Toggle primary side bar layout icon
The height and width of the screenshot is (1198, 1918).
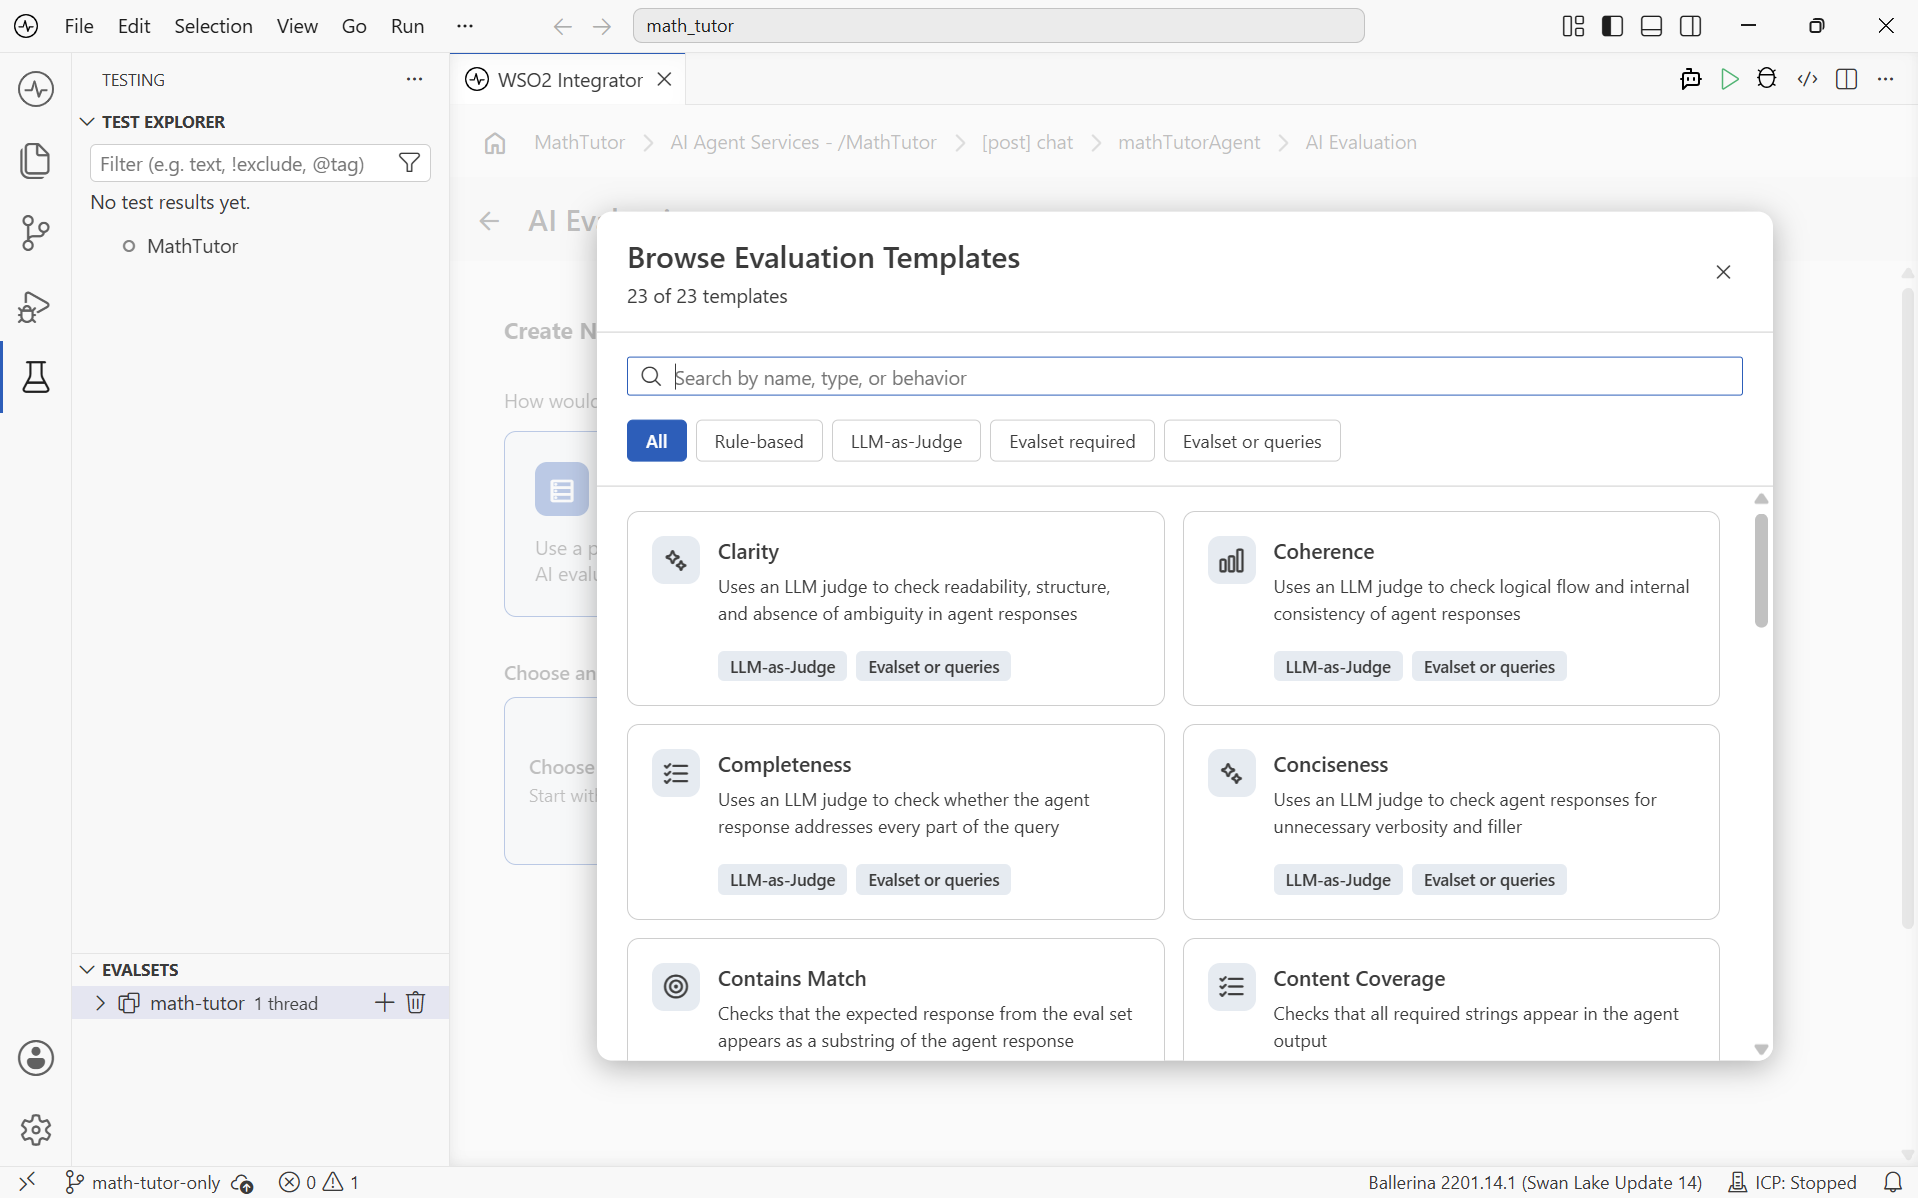(x=1612, y=26)
